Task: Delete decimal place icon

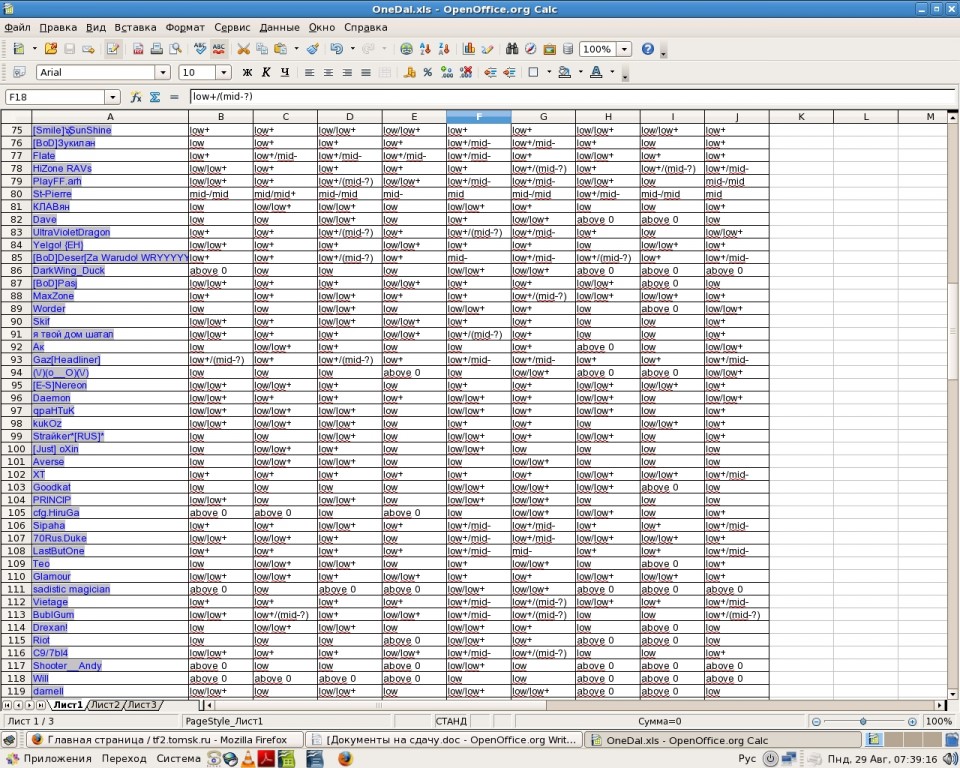Action: pos(466,72)
